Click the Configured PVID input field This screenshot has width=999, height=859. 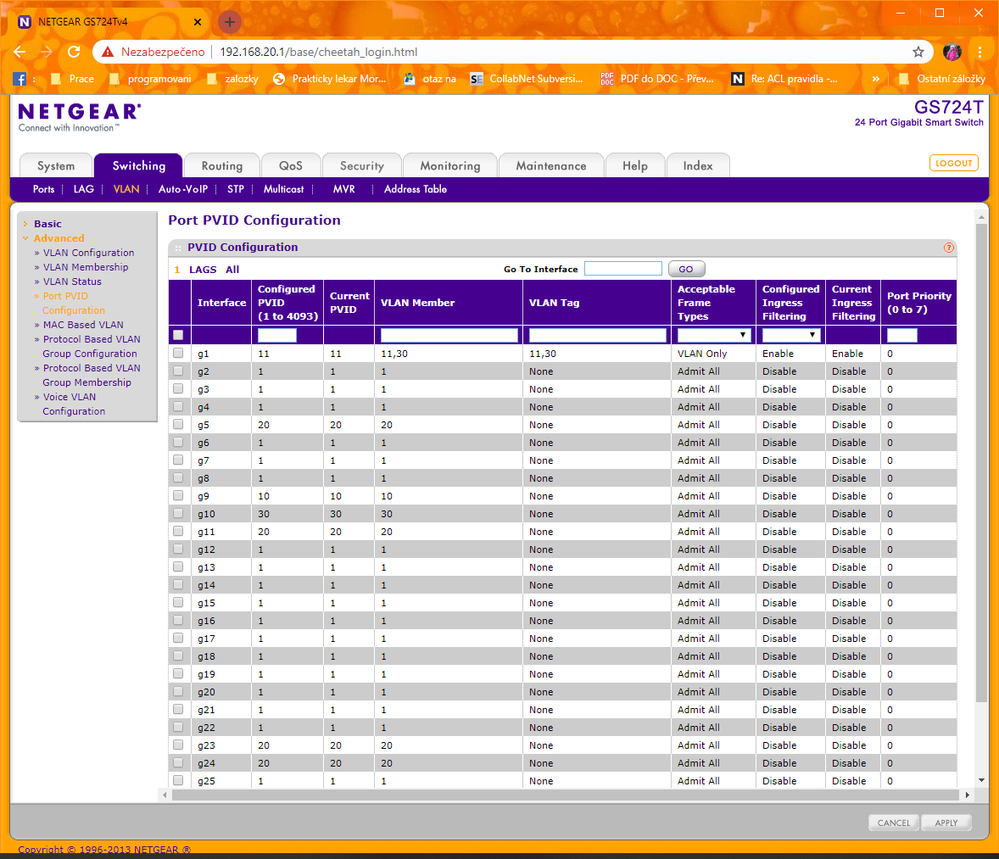277,335
